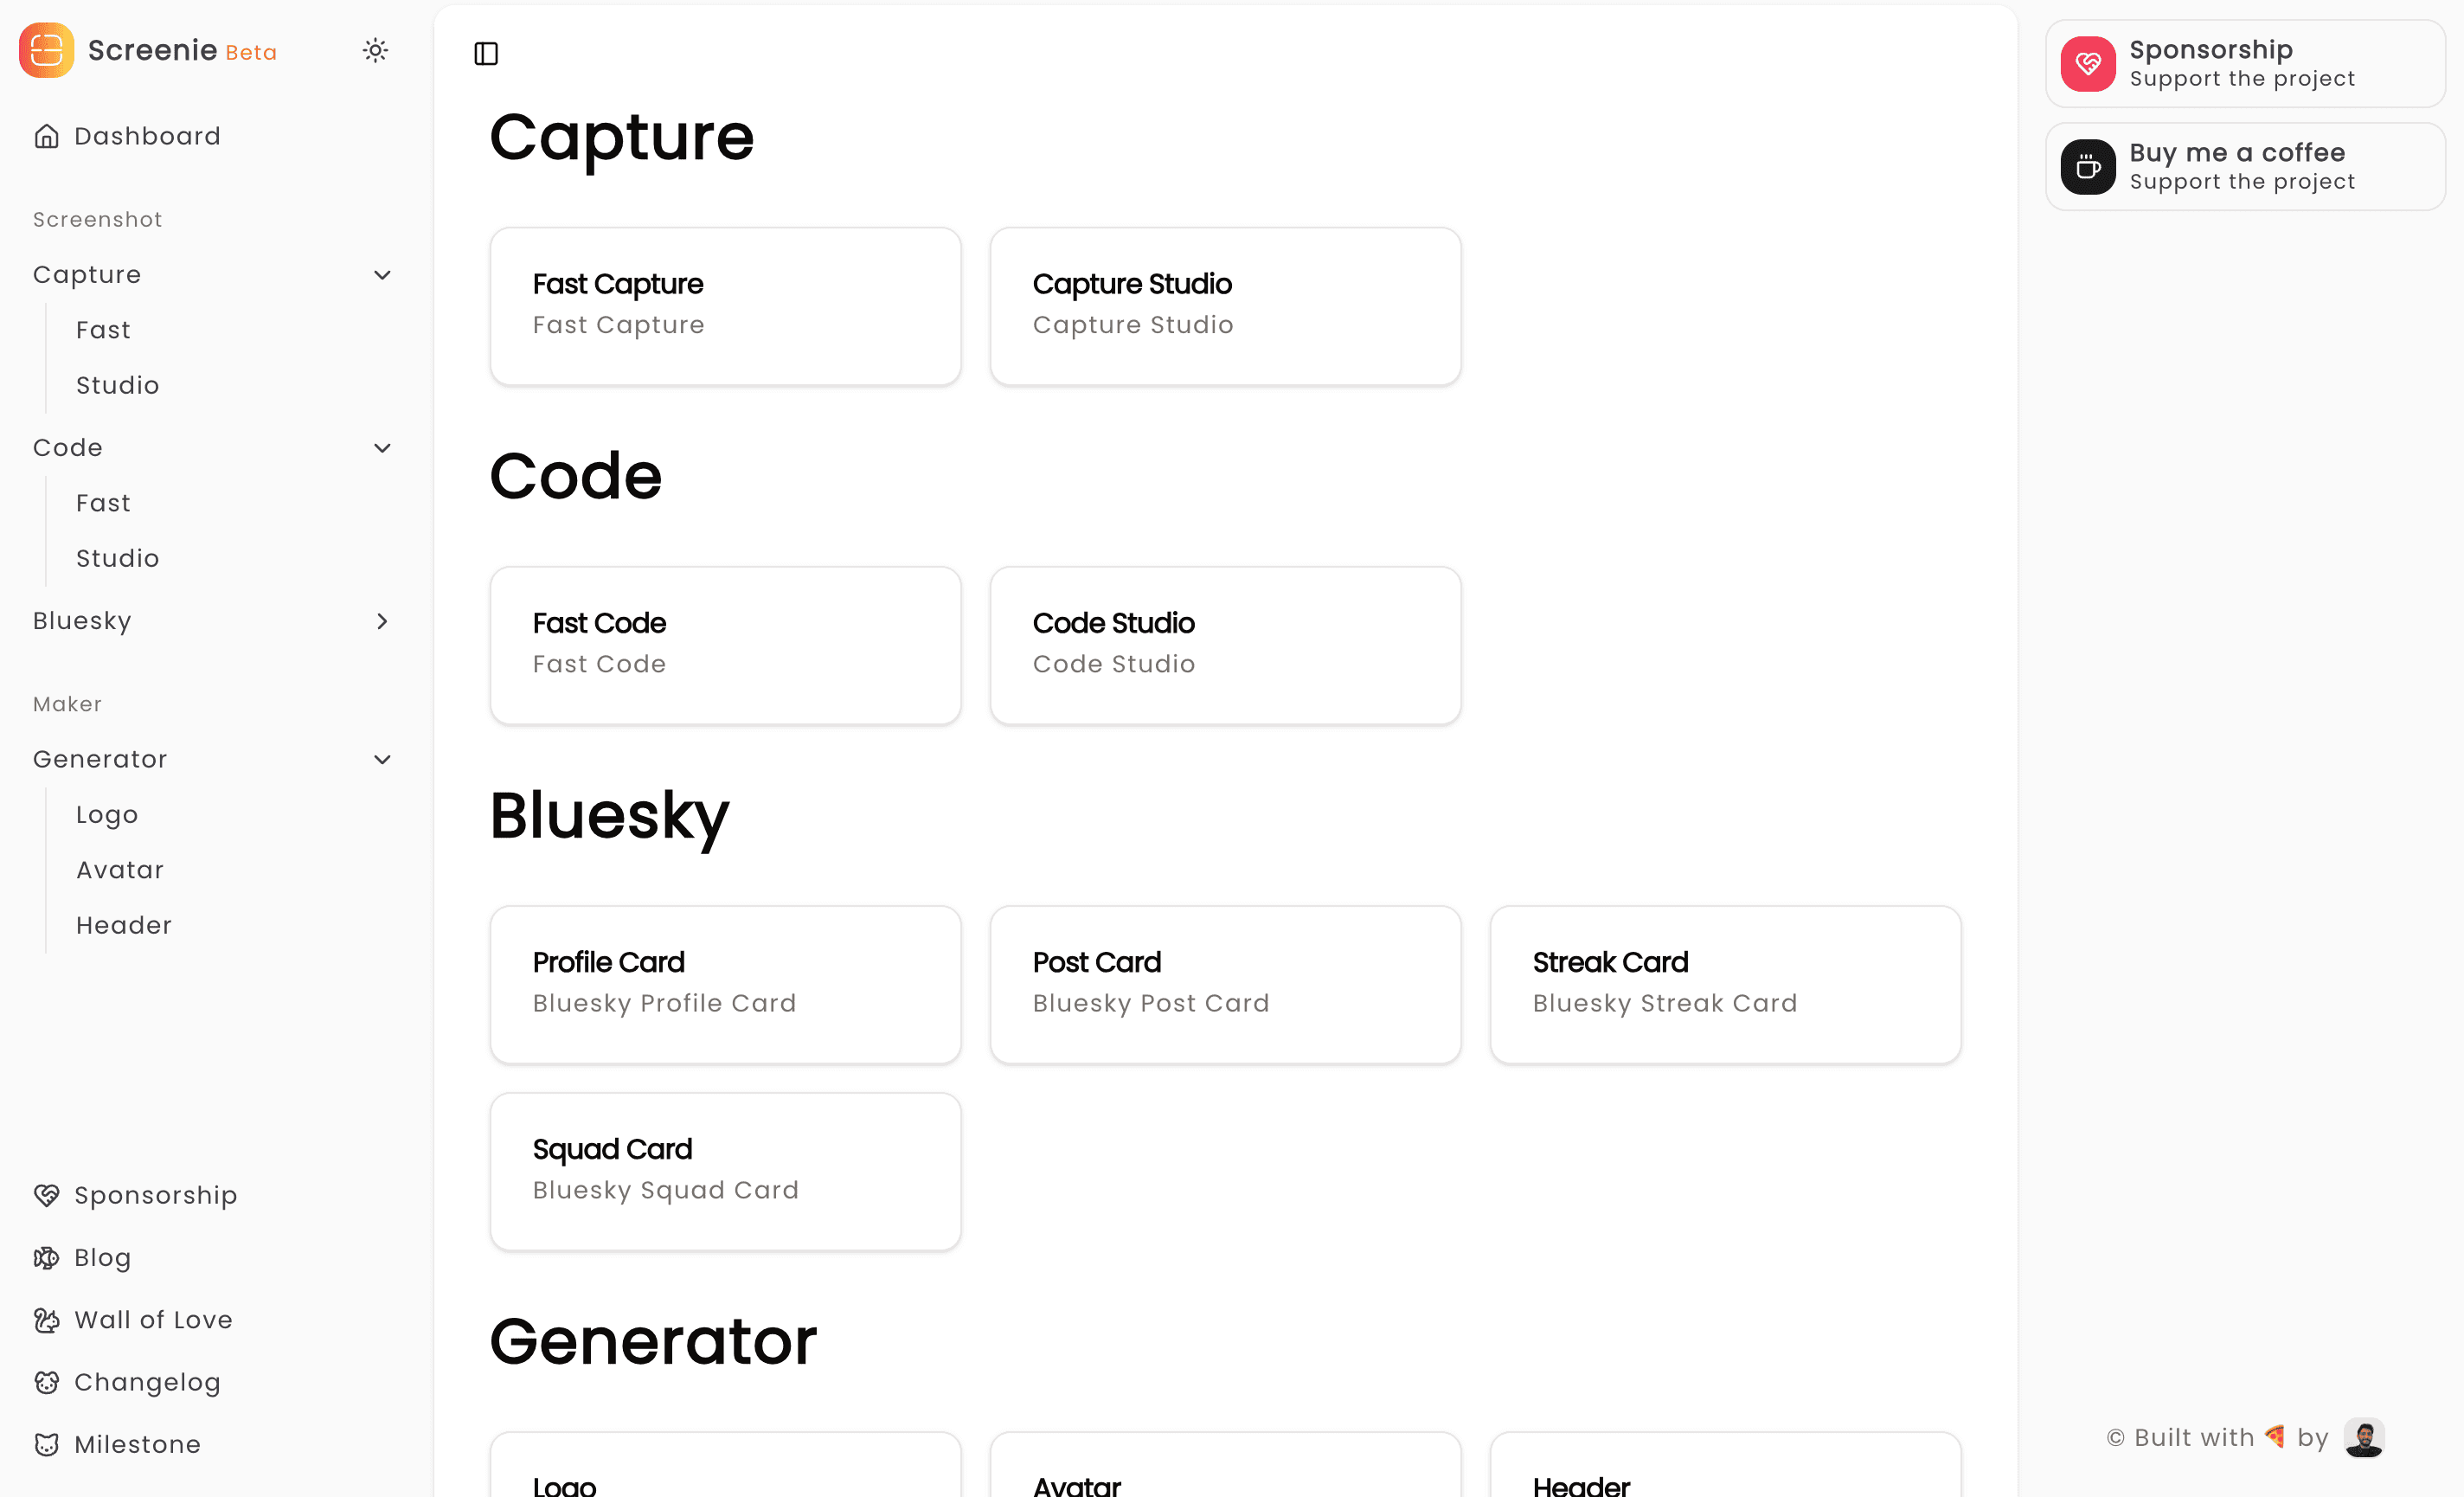This screenshot has height=1497, width=2464.
Task: Select Logo under Generator menu
Action: click(x=107, y=815)
